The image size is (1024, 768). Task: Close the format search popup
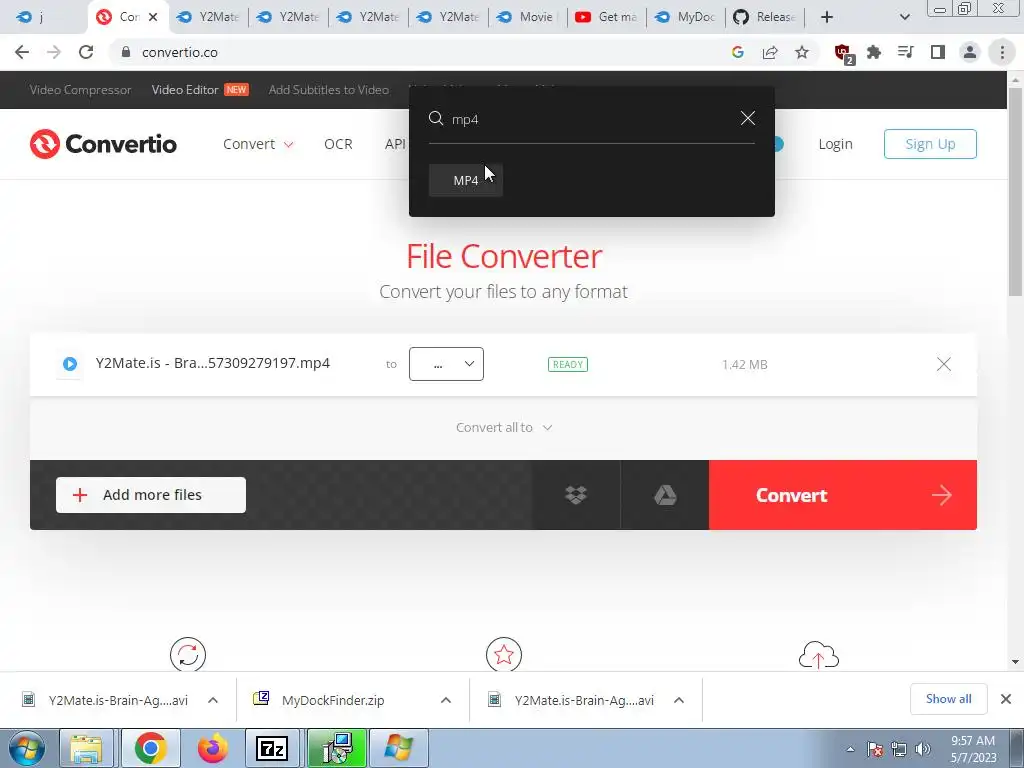point(748,118)
